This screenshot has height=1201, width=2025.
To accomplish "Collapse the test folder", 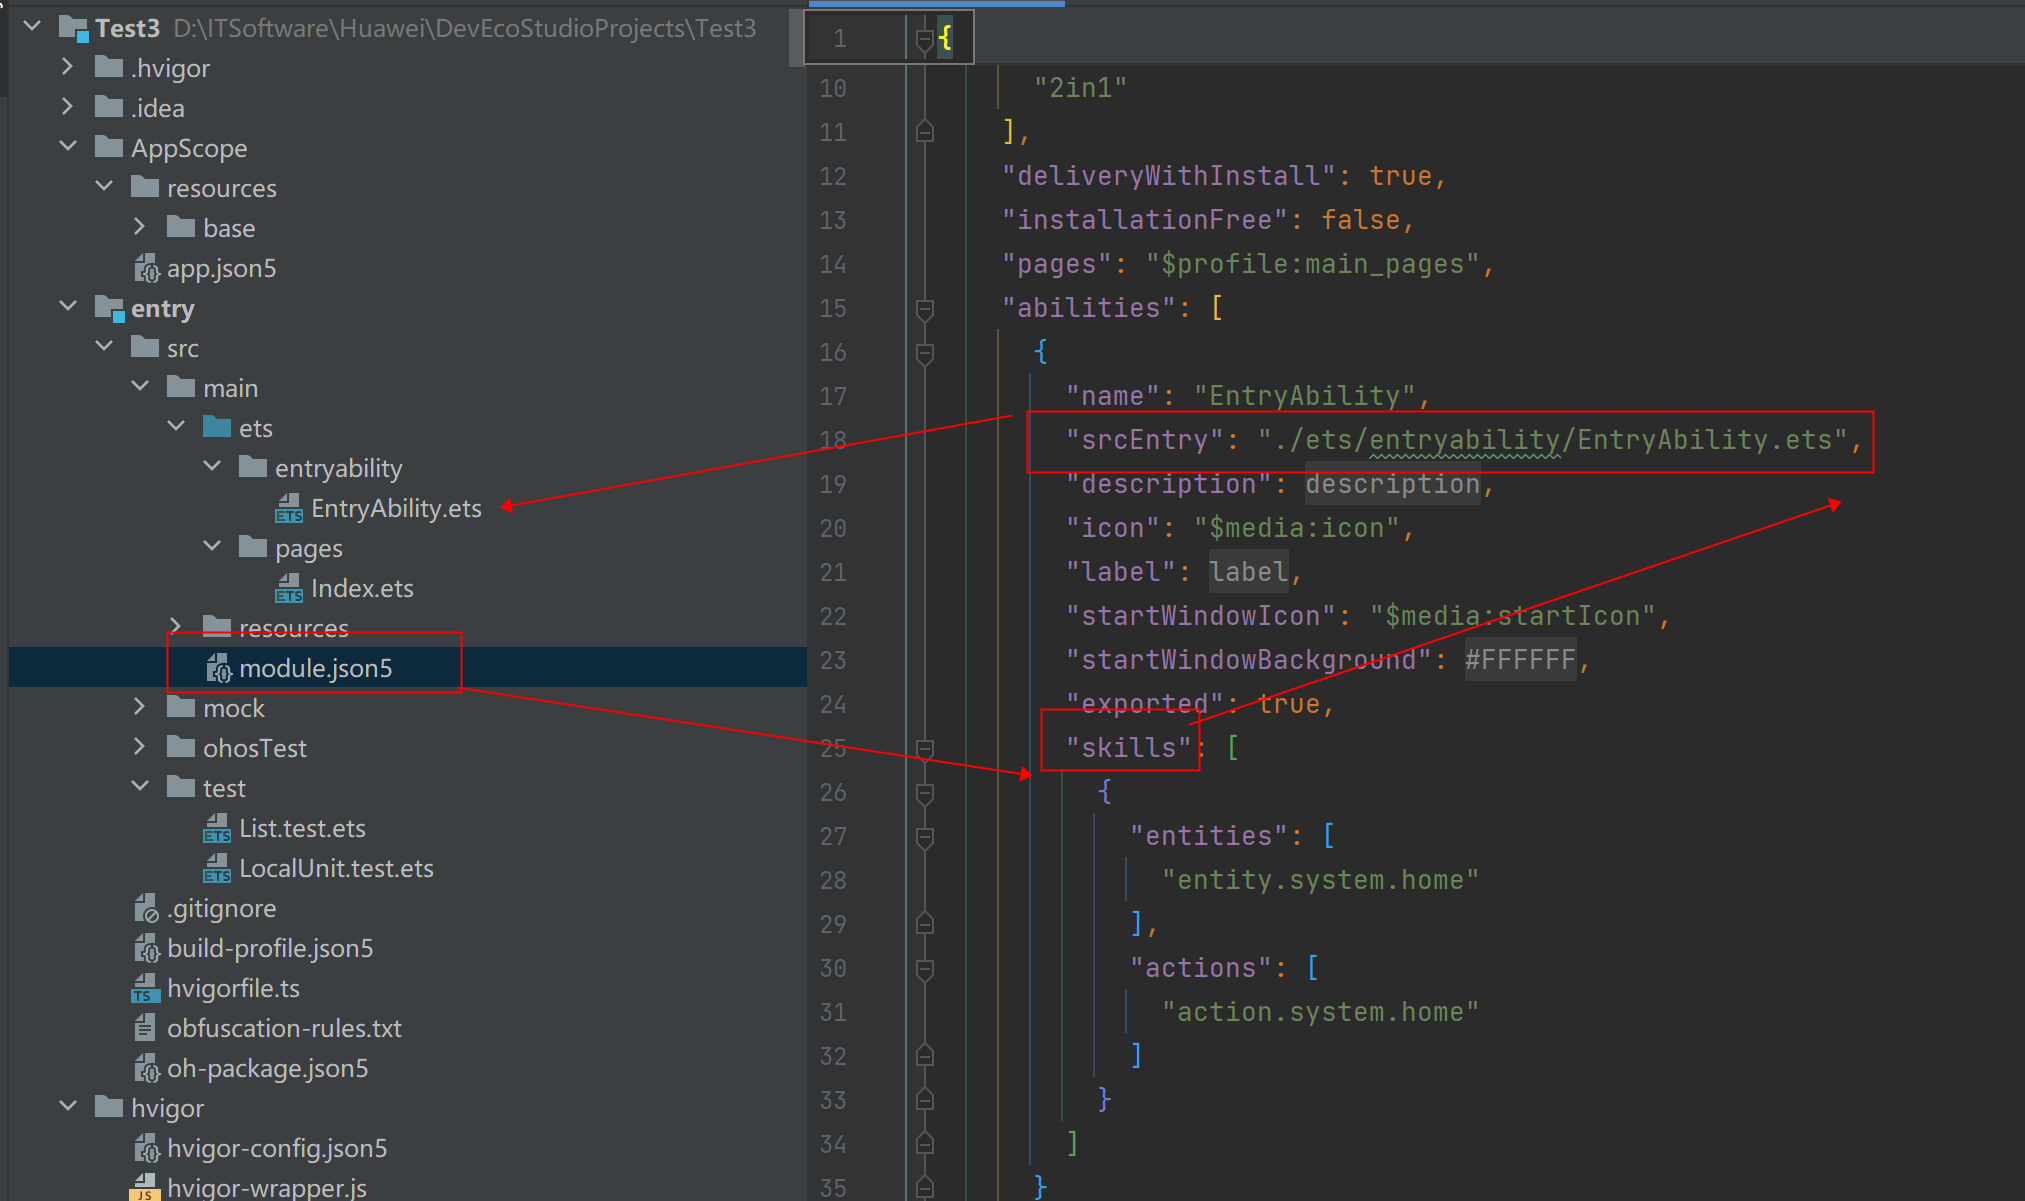I will pos(140,786).
